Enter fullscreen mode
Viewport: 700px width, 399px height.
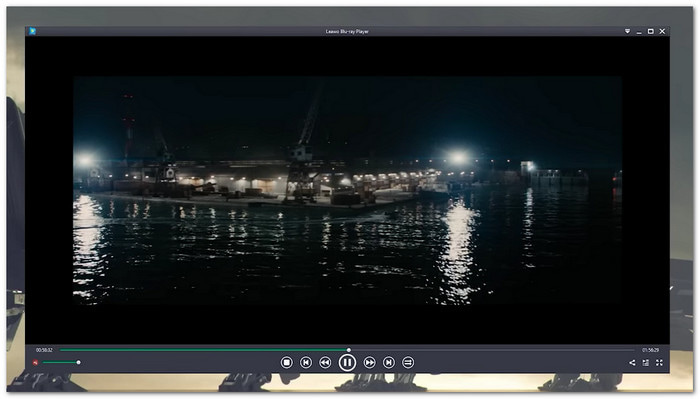[659, 363]
